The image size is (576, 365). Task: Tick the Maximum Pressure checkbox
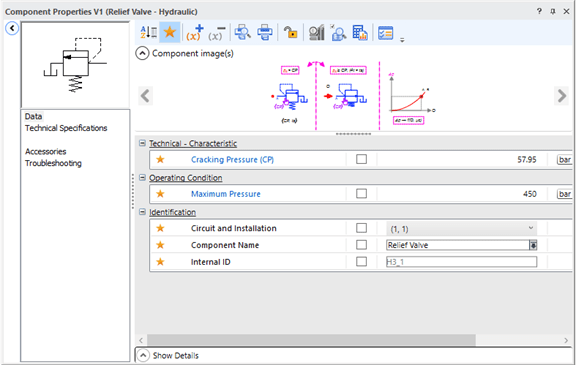coord(361,194)
